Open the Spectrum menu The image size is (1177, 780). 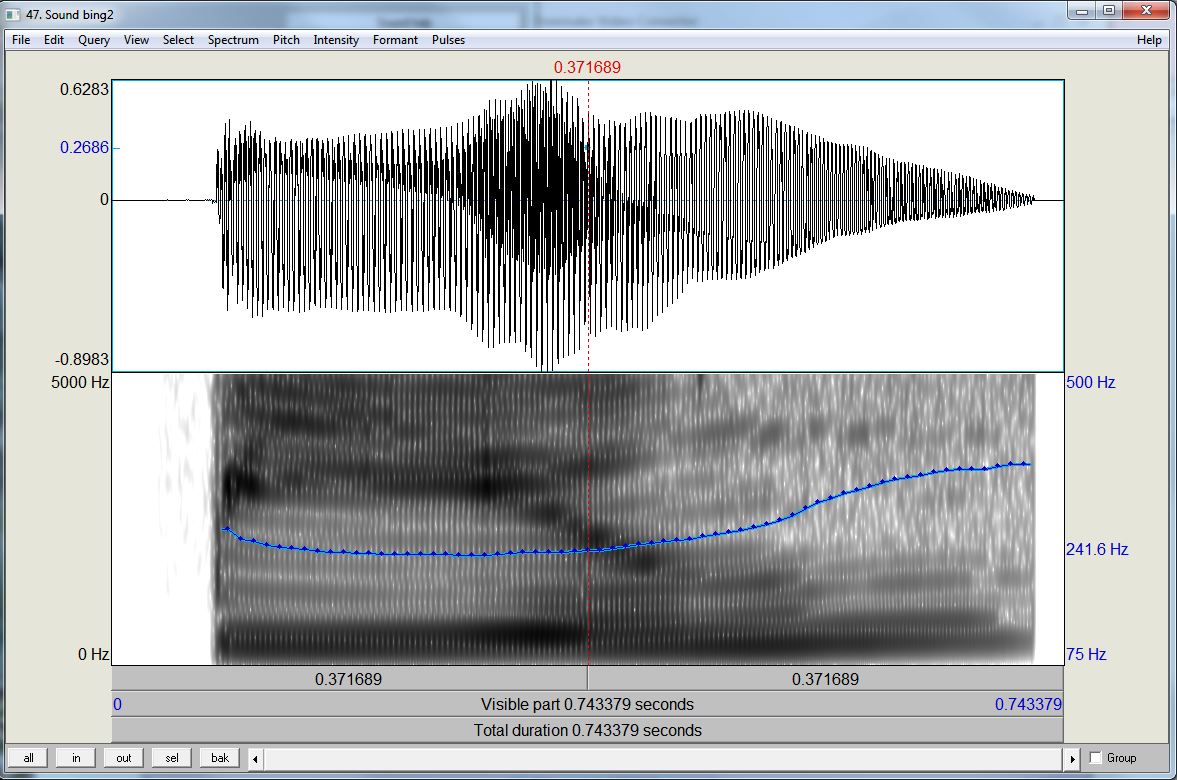point(233,40)
